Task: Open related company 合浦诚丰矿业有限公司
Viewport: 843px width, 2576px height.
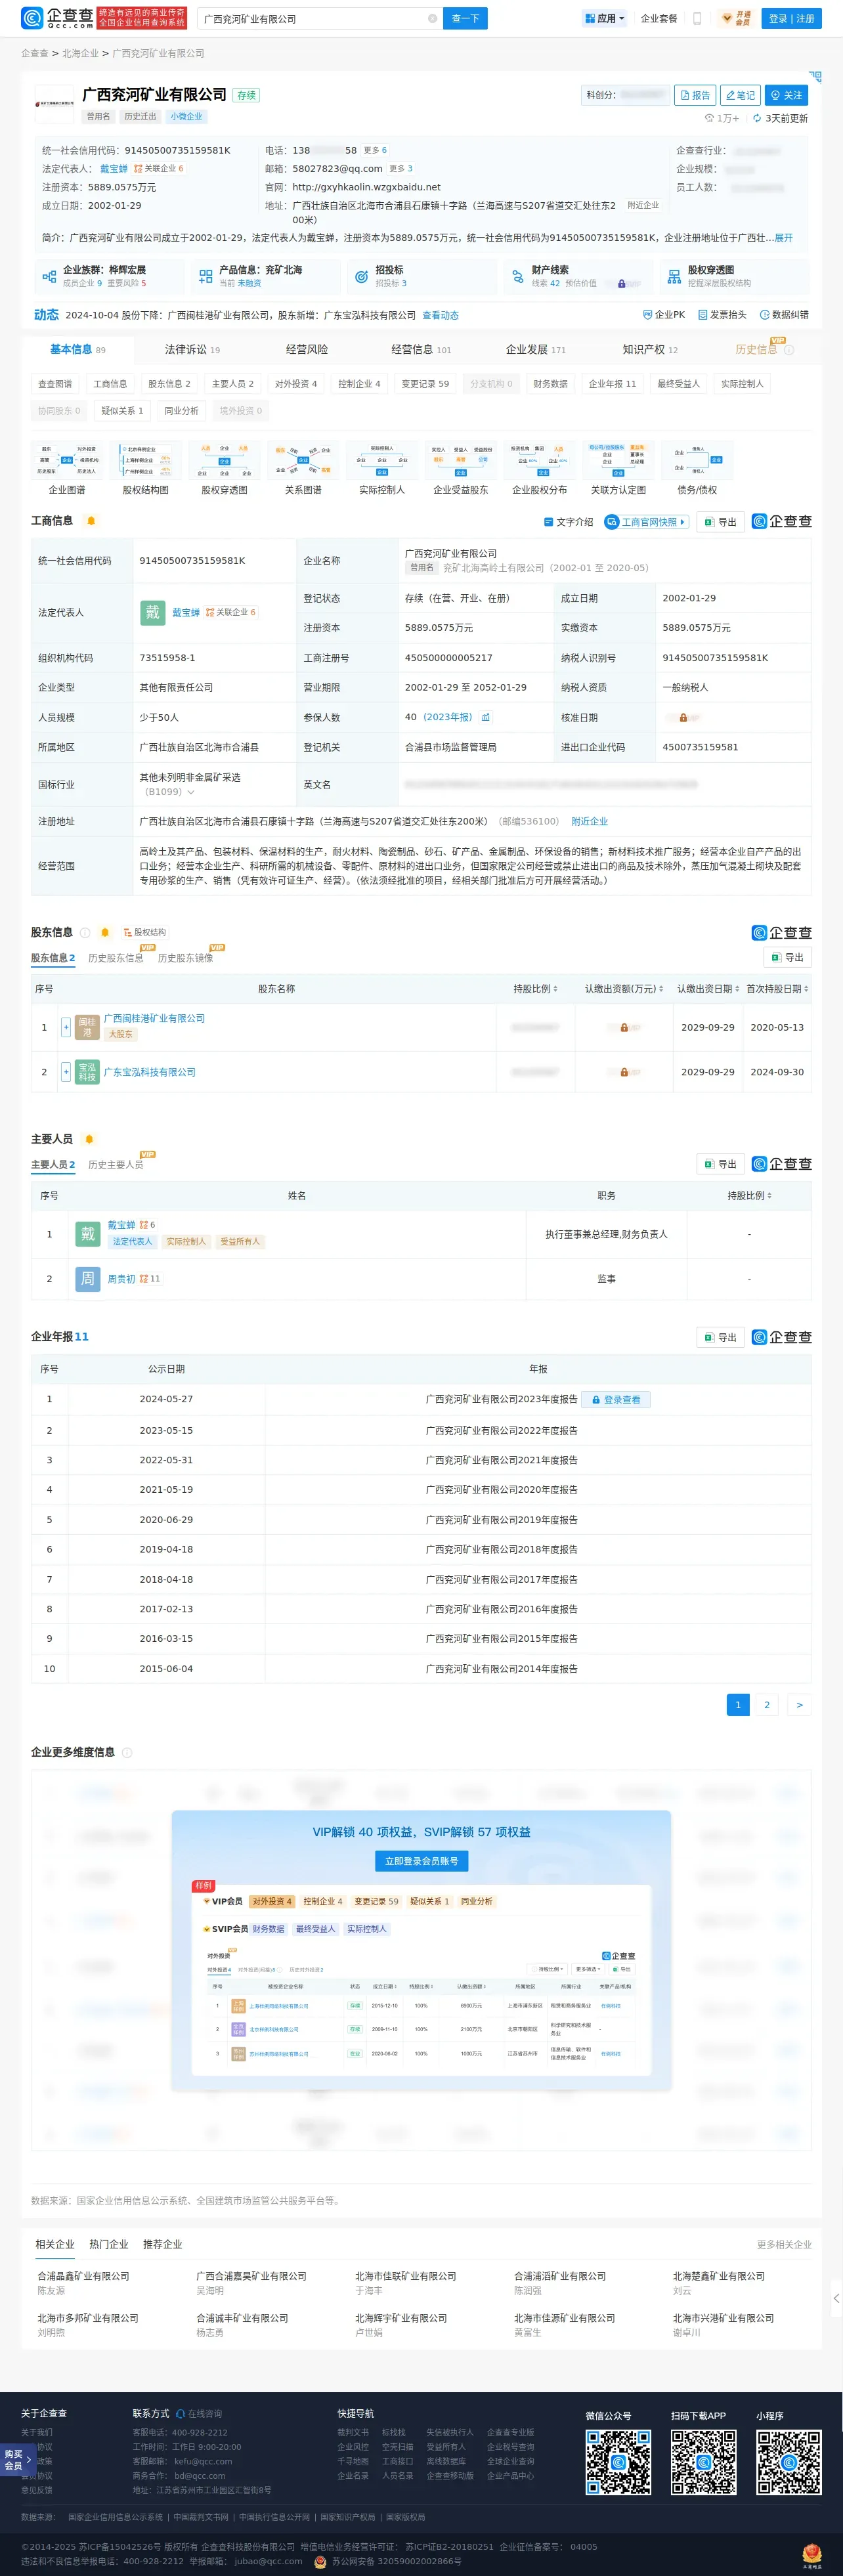Action: tap(242, 2318)
